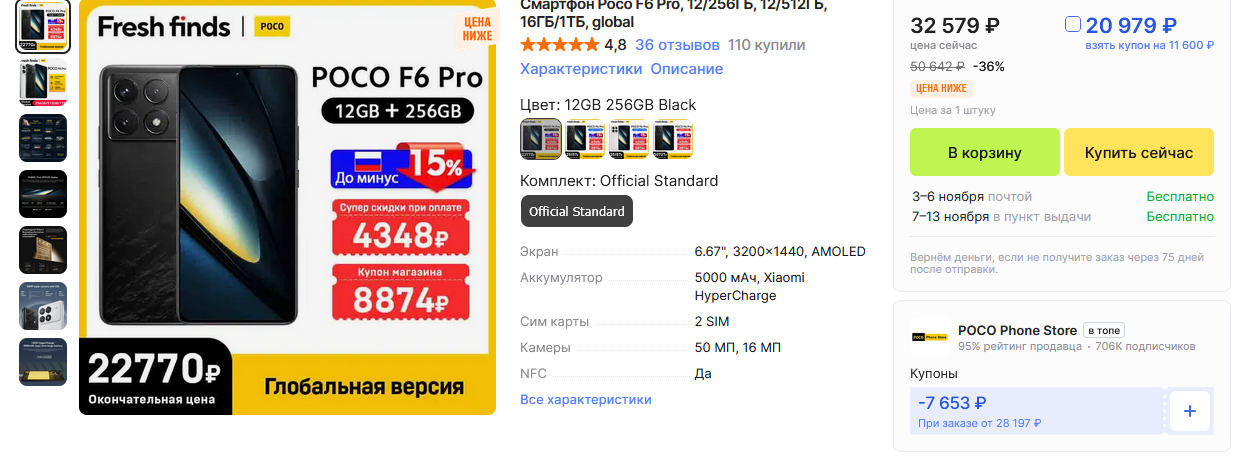Image resolution: width=1237 pixels, height=459 pixels.
Task: Jump to the Описание section
Action: (x=687, y=69)
